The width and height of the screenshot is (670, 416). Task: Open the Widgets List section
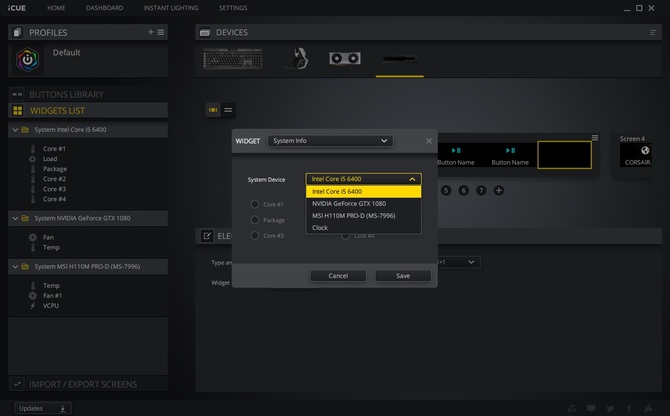click(x=88, y=111)
